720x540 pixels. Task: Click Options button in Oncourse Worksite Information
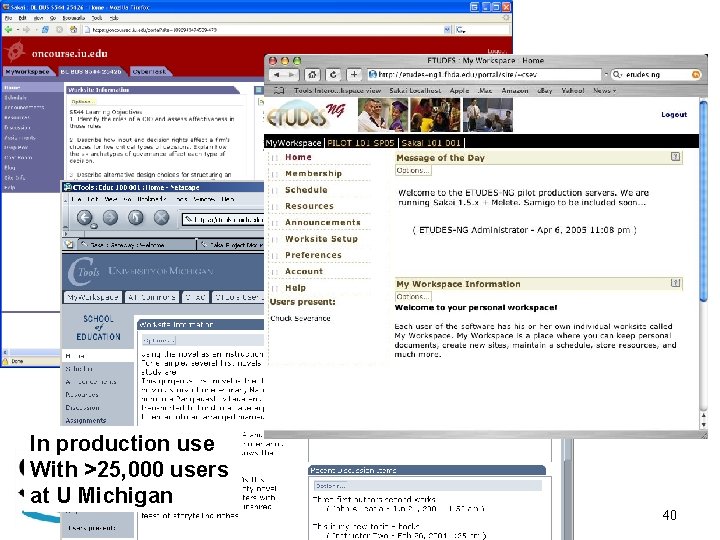pyautogui.click(x=83, y=101)
